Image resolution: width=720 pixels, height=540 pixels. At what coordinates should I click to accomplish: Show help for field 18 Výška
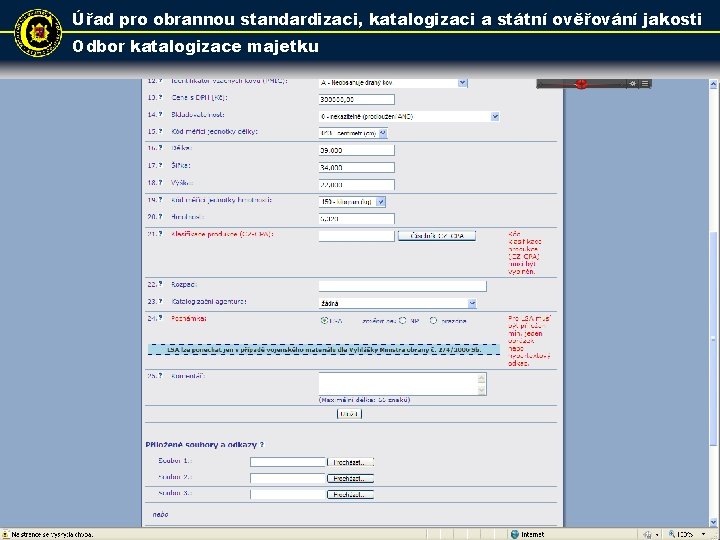tap(161, 182)
